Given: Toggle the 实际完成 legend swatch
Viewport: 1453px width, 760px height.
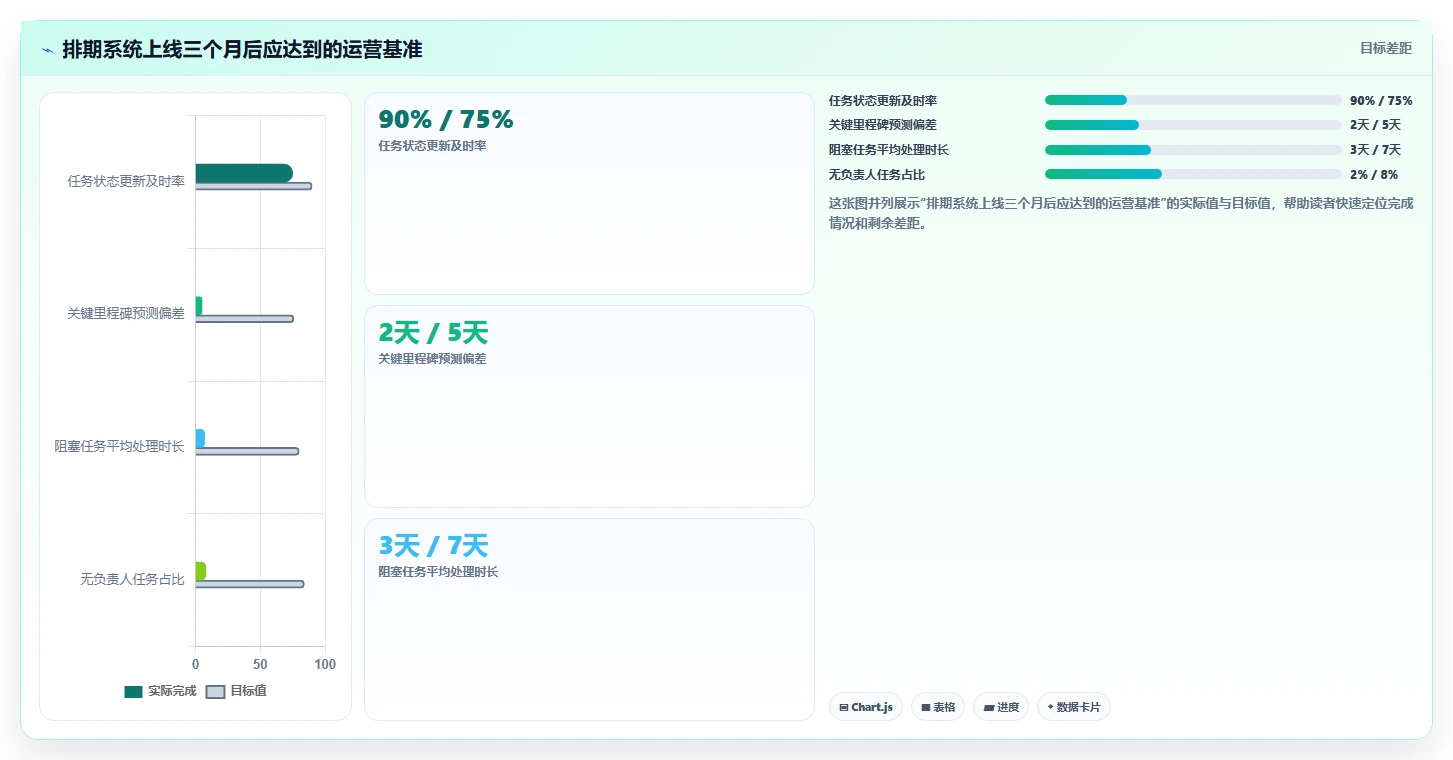Looking at the screenshot, I should pyautogui.click(x=134, y=692).
